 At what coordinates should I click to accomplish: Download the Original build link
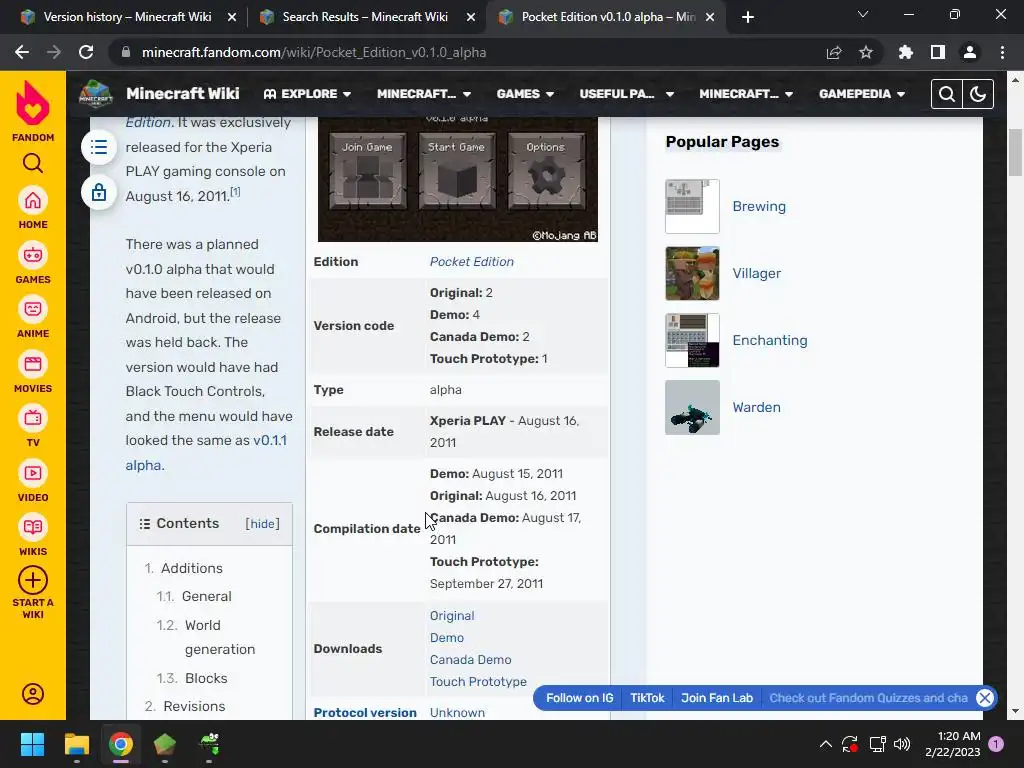click(452, 616)
